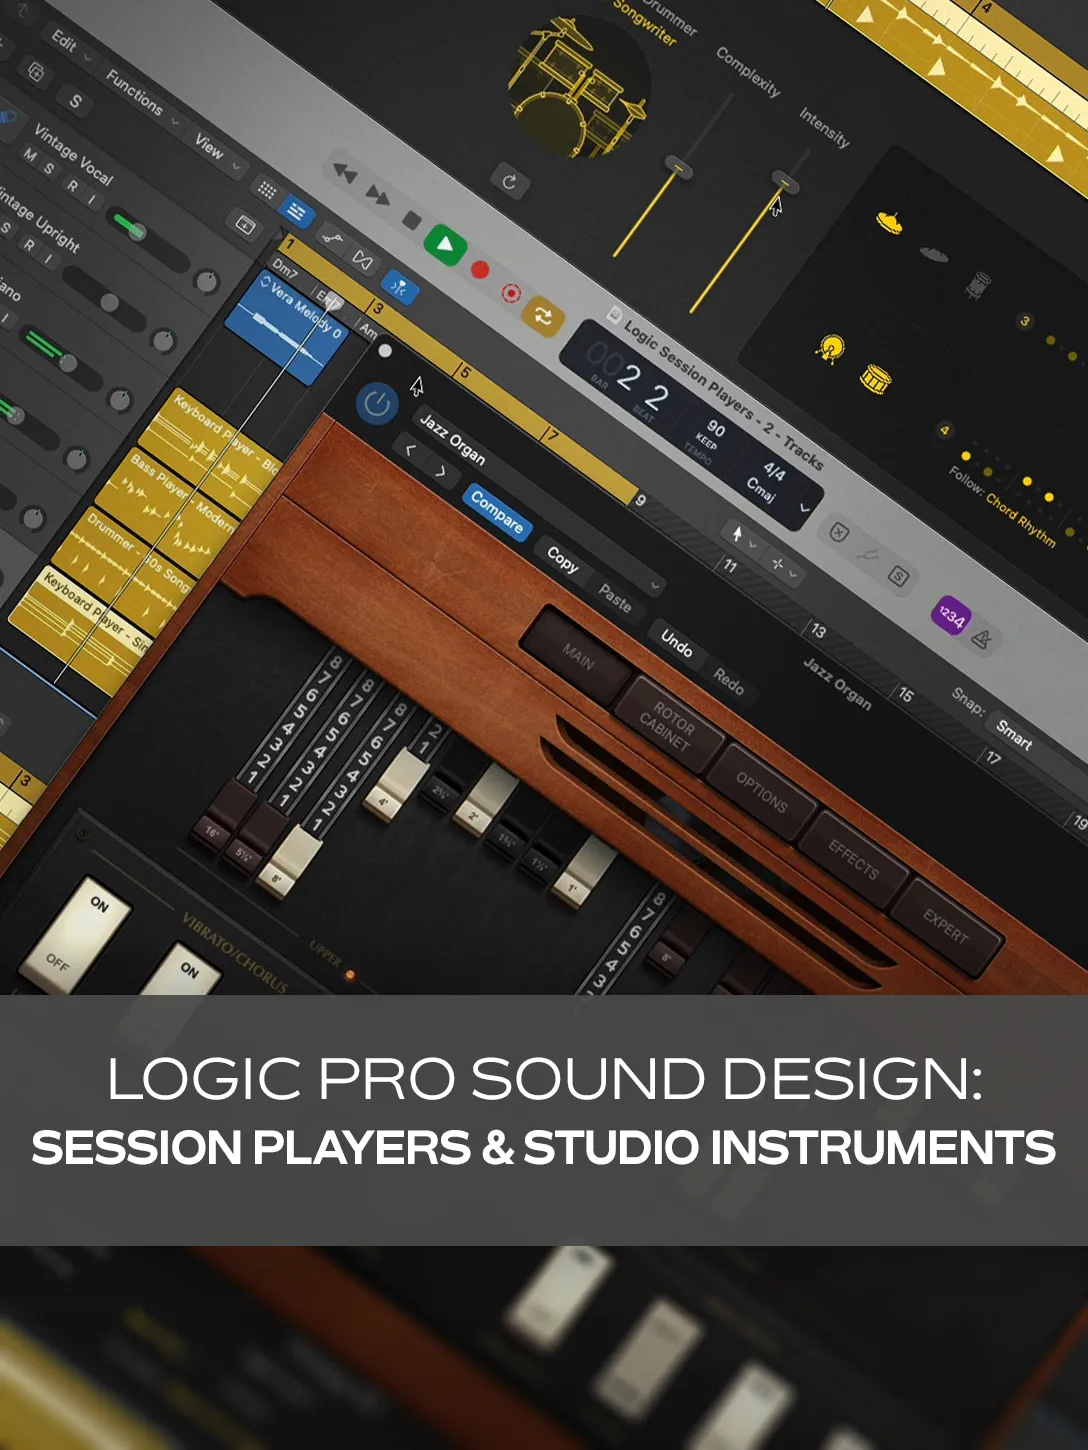
Task: Adjust the Complexity slider handle
Action: pos(679,168)
